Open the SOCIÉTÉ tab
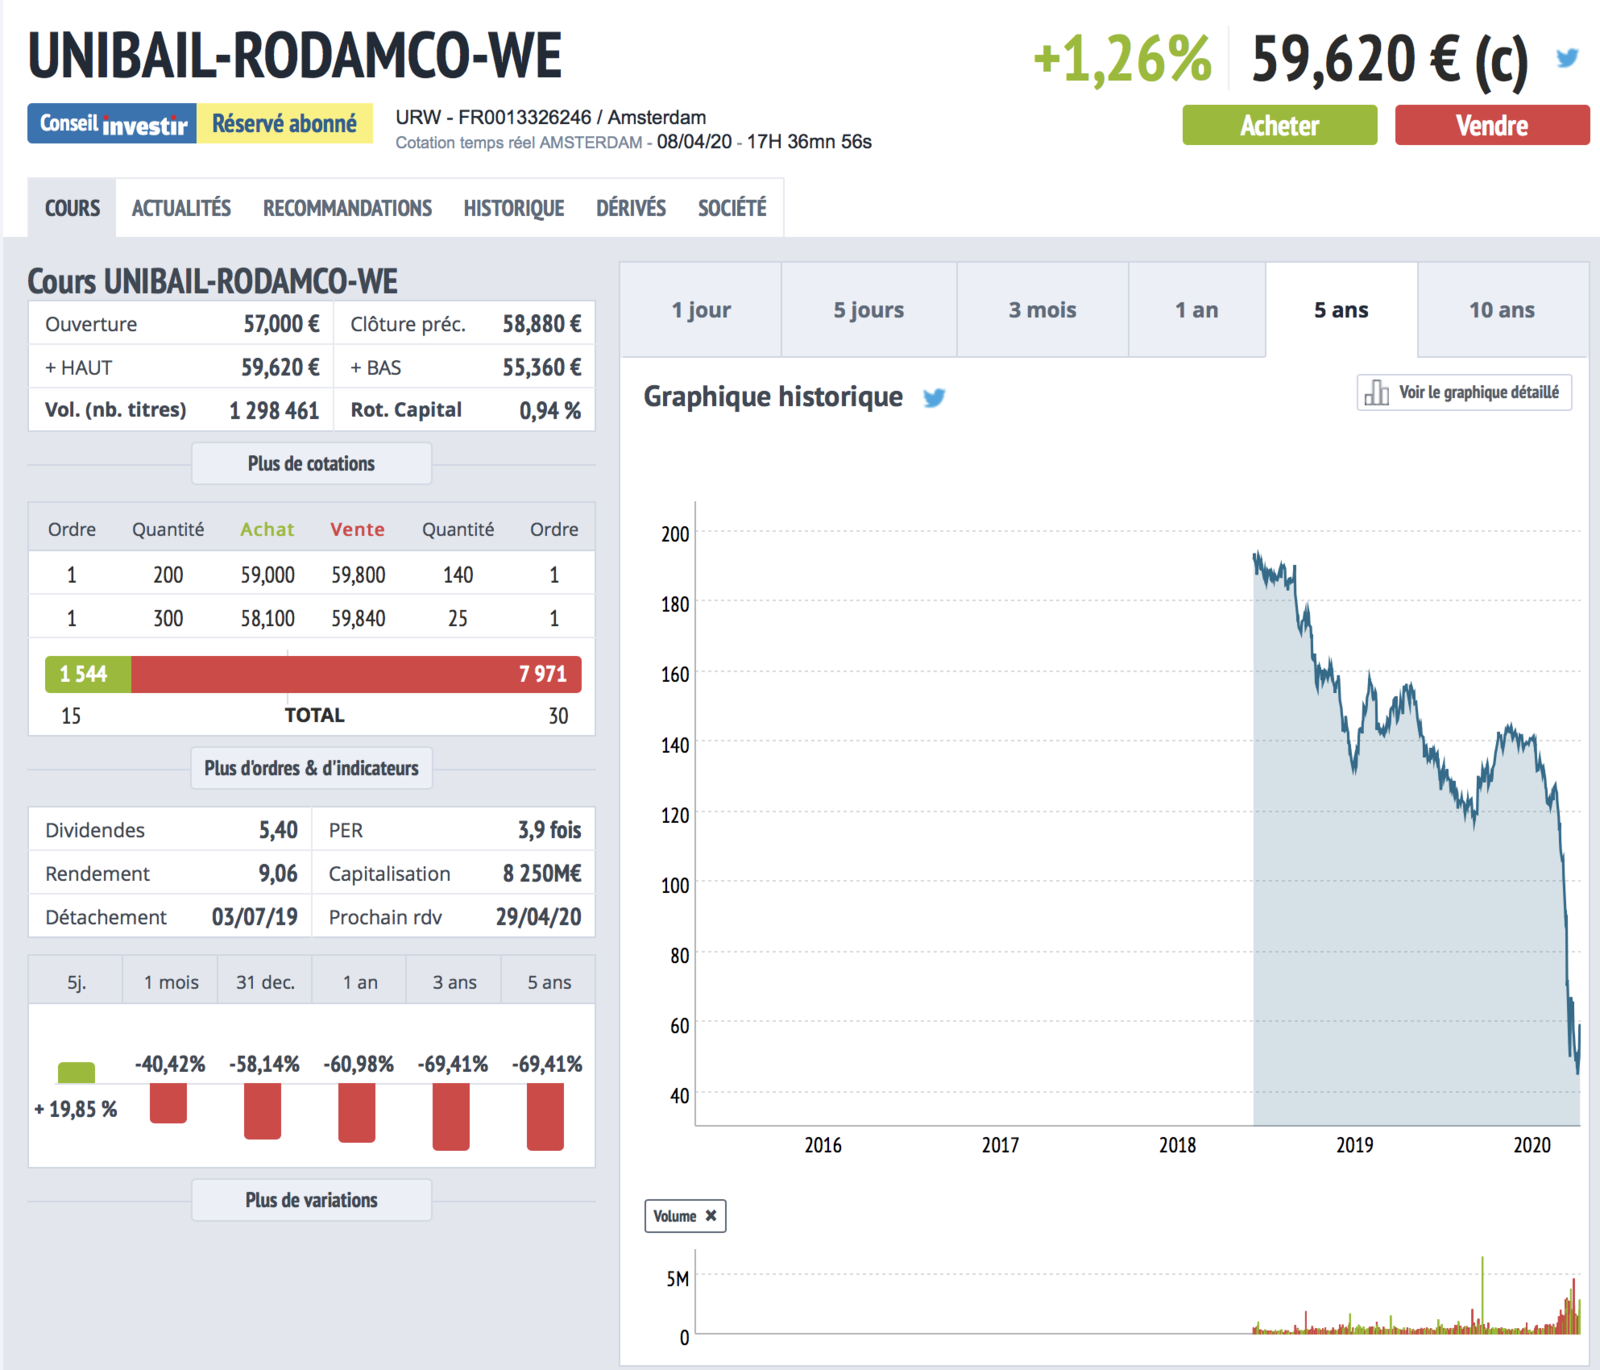The height and width of the screenshot is (1370, 1600). (x=732, y=208)
